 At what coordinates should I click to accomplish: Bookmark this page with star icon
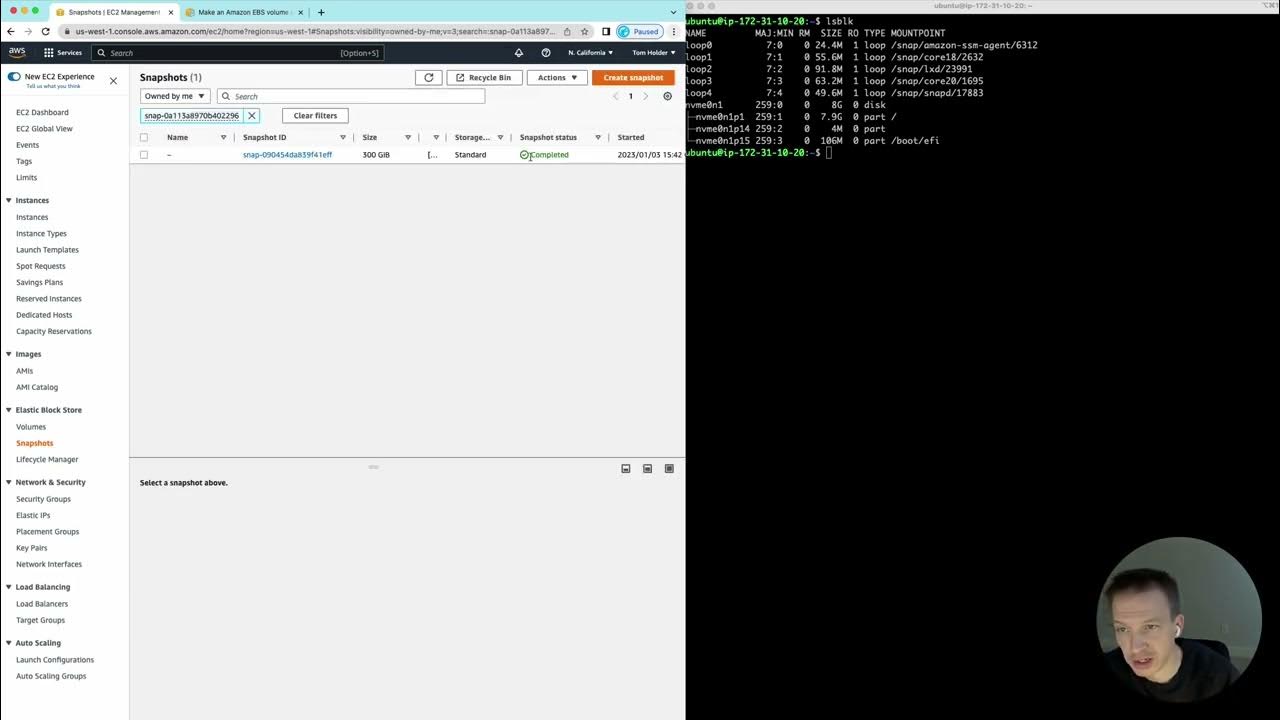coord(585,31)
